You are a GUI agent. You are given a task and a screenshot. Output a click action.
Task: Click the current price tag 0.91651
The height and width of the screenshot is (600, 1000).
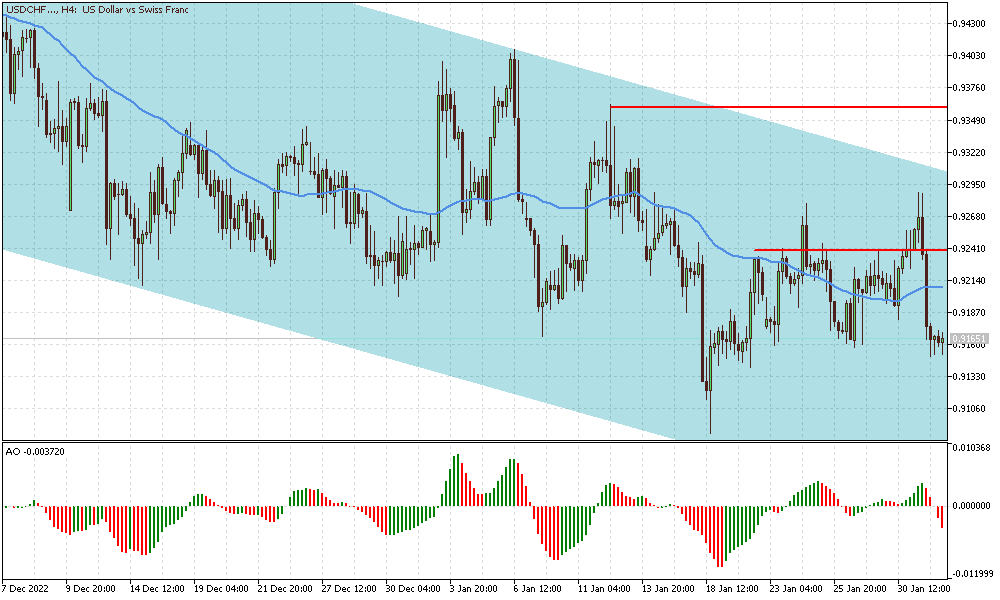coord(969,339)
